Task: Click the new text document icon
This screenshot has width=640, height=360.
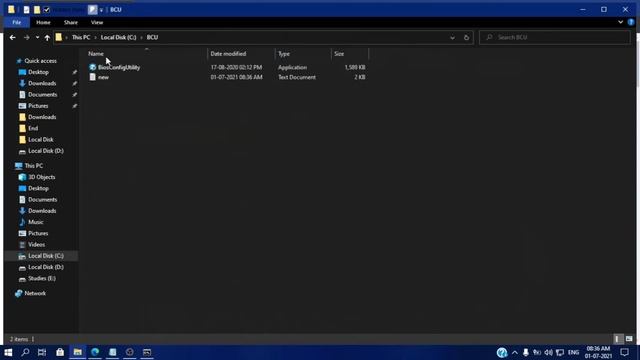Action: point(93,77)
